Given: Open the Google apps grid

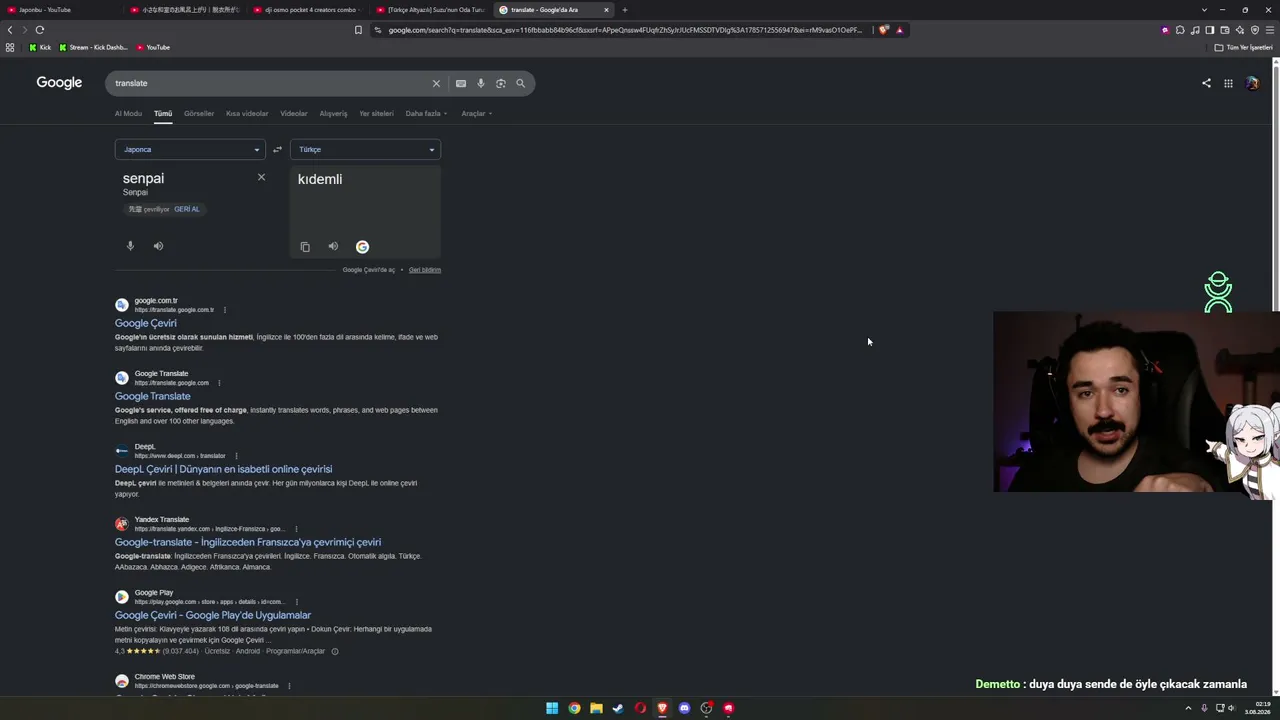Looking at the screenshot, I should click(1228, 83).
